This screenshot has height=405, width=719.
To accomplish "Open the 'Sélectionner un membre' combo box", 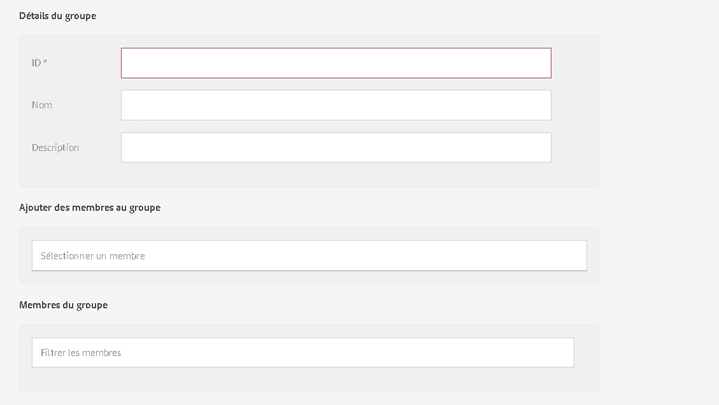I will tap(309, 256).
